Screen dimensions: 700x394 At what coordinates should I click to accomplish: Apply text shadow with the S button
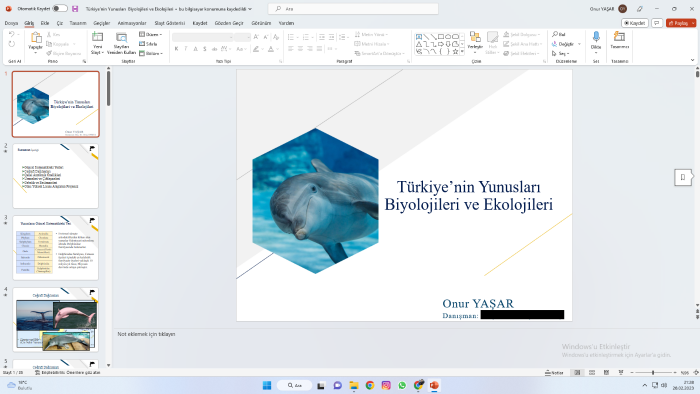204,49
